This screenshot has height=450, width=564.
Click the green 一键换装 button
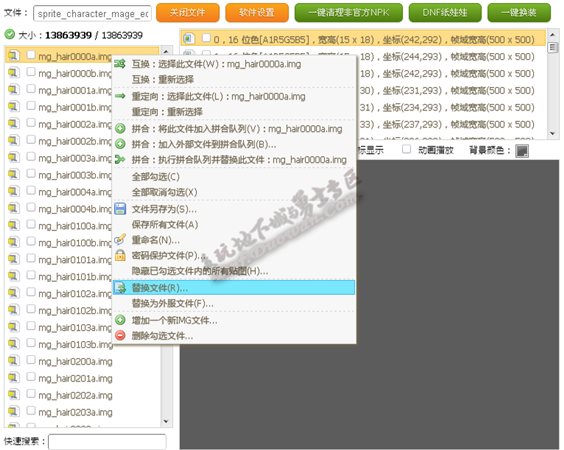coord(519,13)
